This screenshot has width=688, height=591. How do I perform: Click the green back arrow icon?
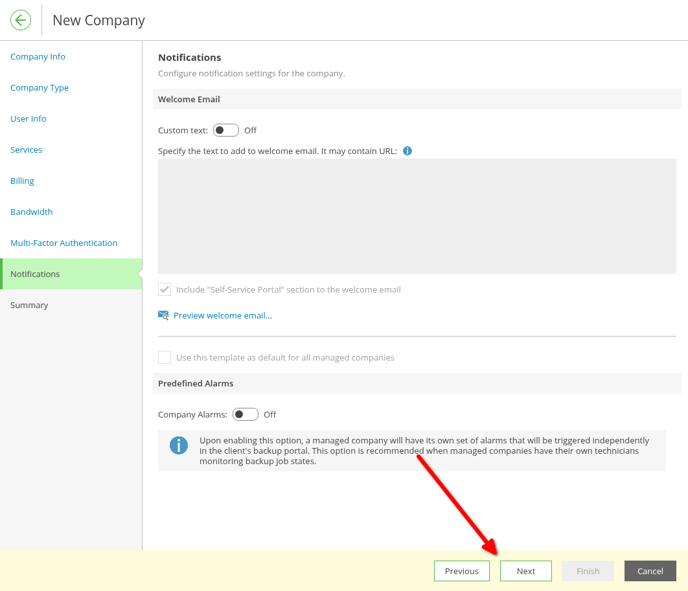click(x=21, y=20)
